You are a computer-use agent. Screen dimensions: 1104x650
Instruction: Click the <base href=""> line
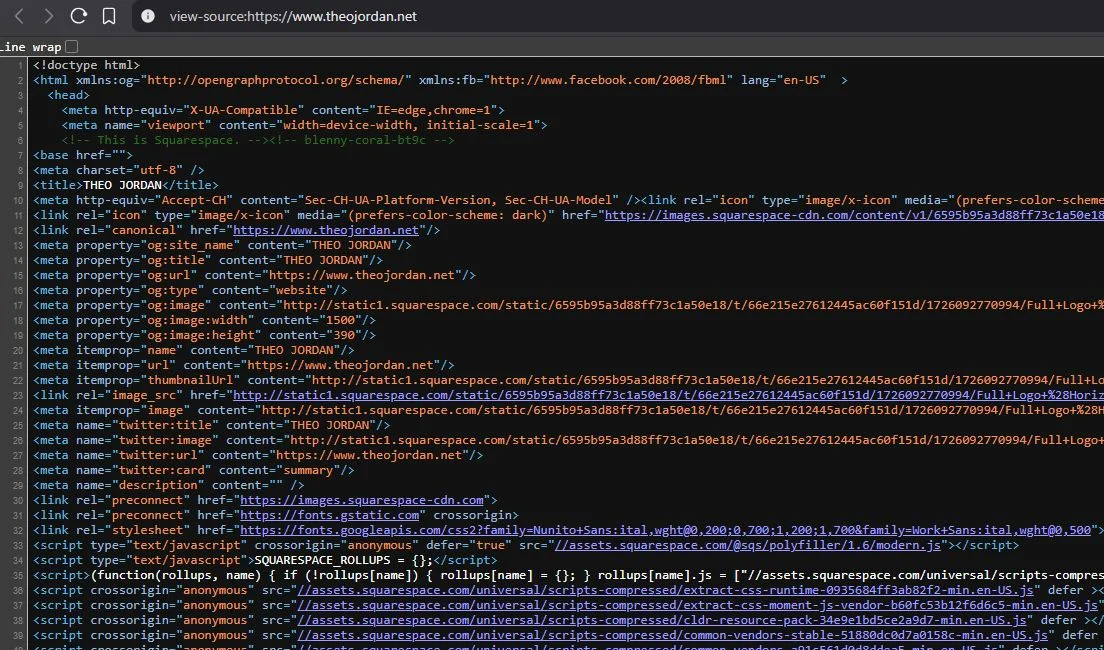click(83, 155)
